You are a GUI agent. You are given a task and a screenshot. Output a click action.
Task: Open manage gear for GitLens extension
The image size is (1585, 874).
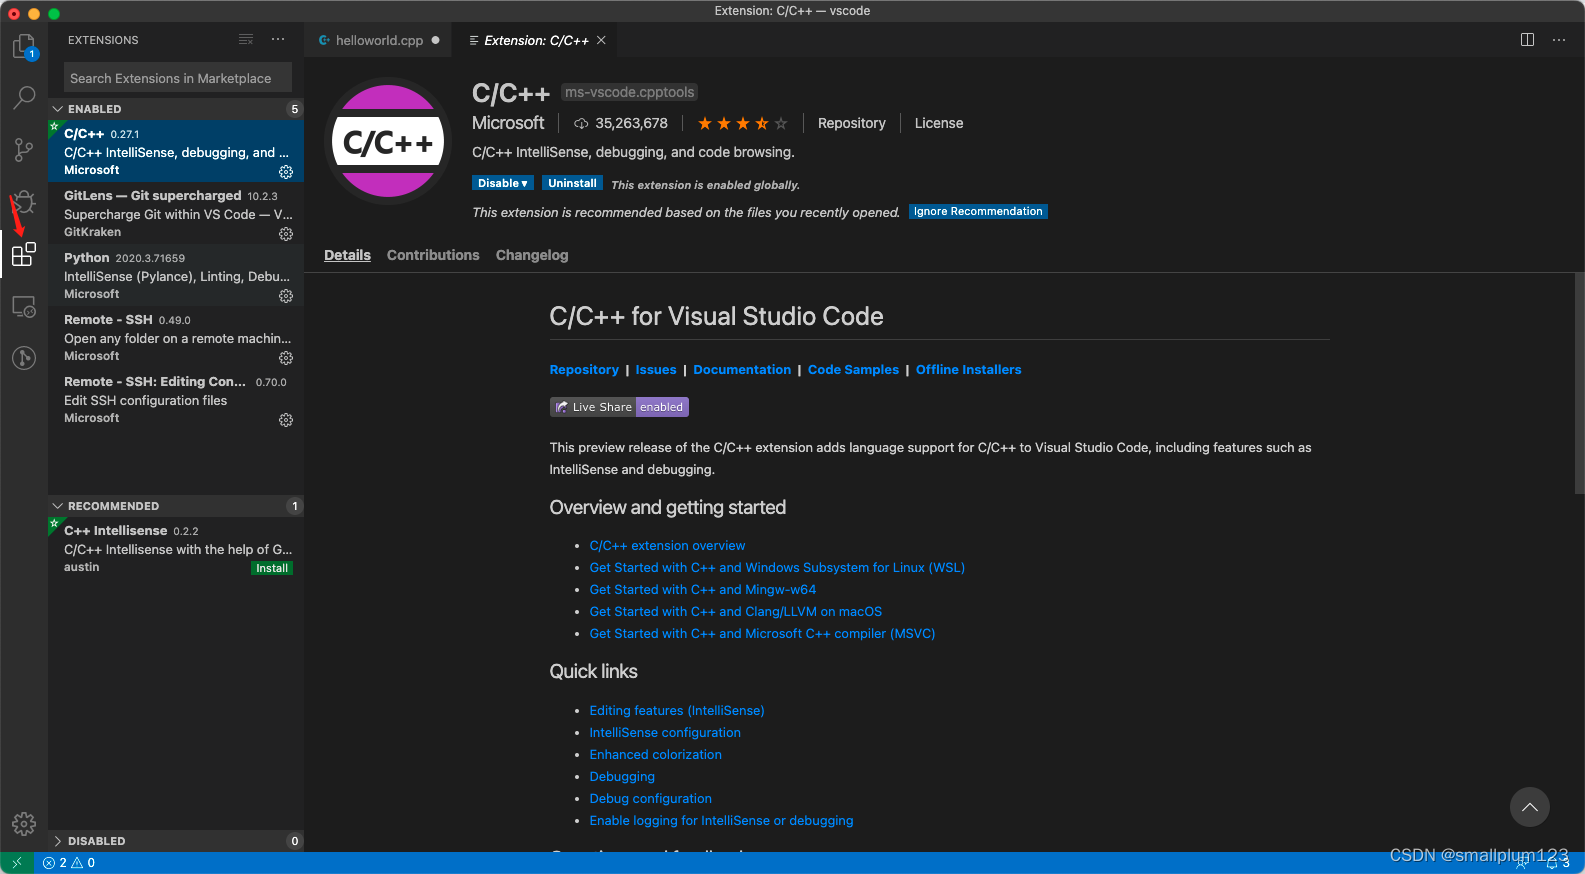point(286,234)
